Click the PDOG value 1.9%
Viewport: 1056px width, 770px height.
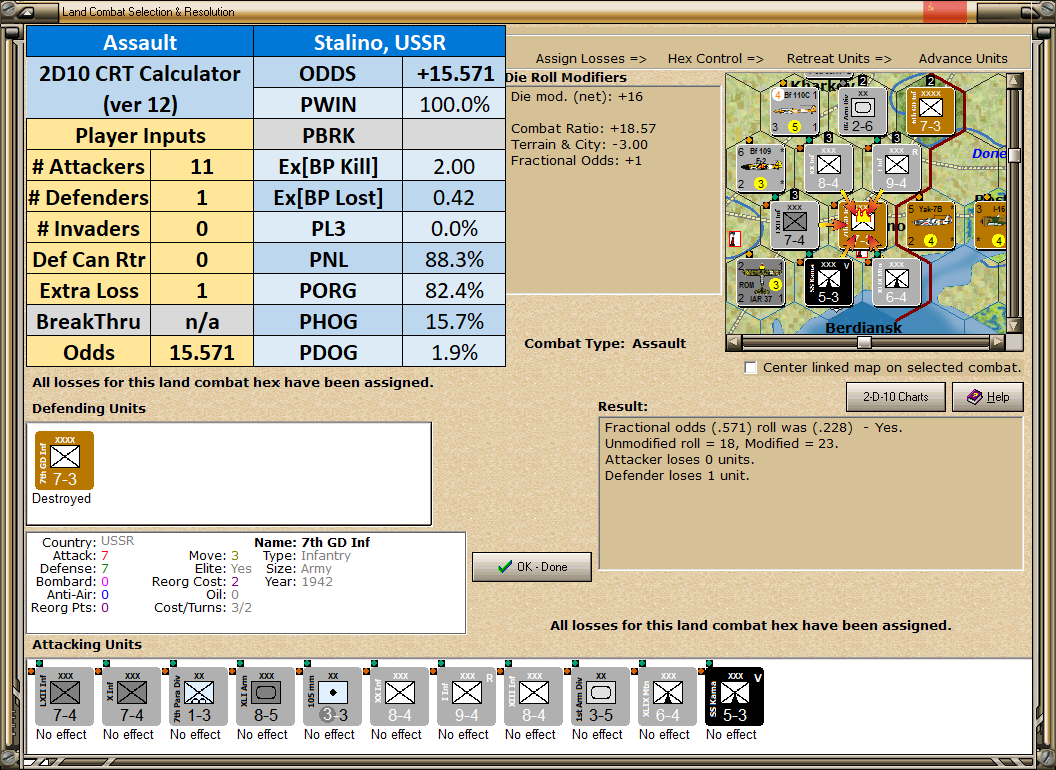pyautogui.click(x=455, y=352)
